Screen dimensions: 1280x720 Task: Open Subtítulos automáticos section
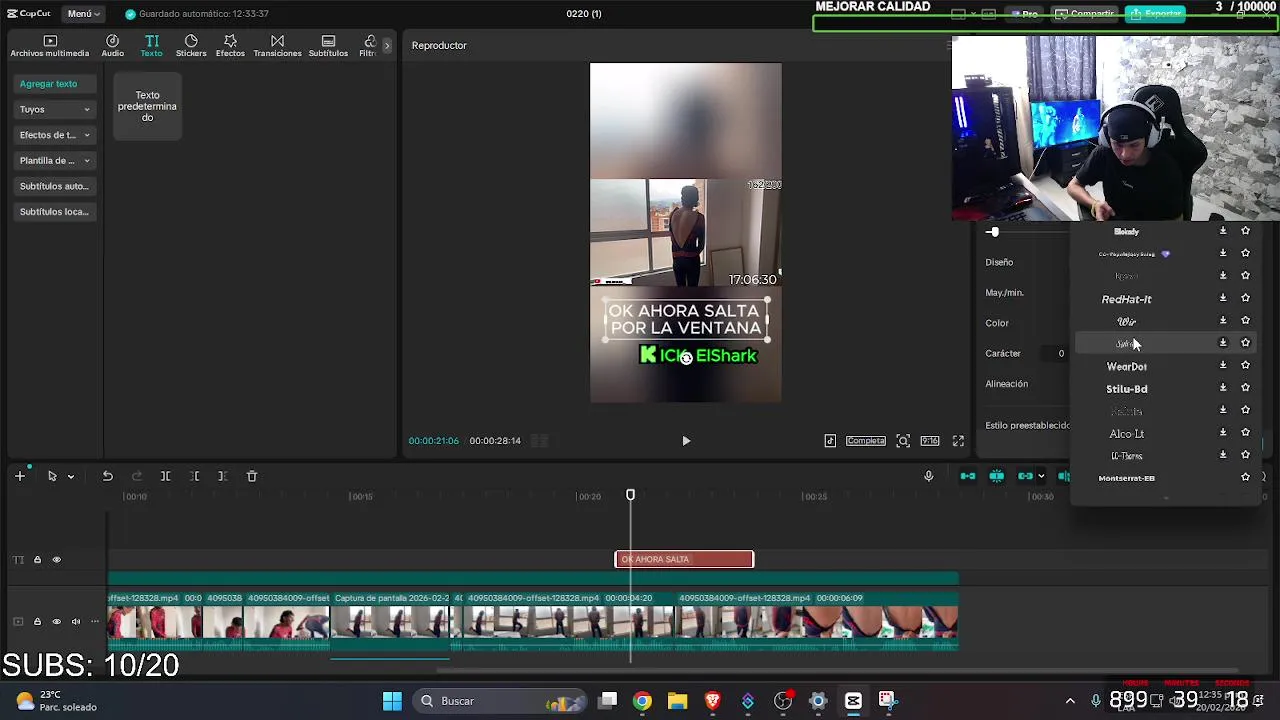pyautogui.click(x=55, y=186)
